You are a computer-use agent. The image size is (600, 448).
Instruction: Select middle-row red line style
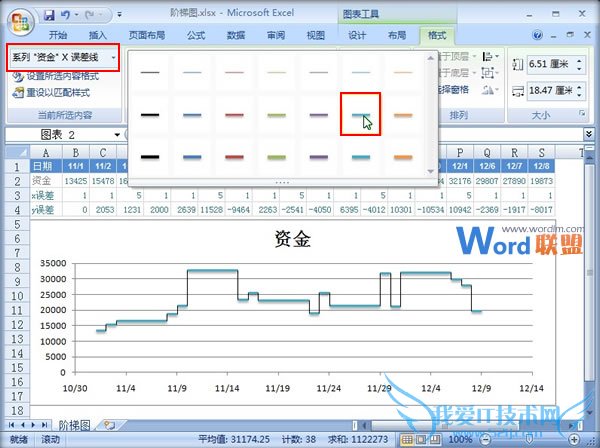[234, 115]
